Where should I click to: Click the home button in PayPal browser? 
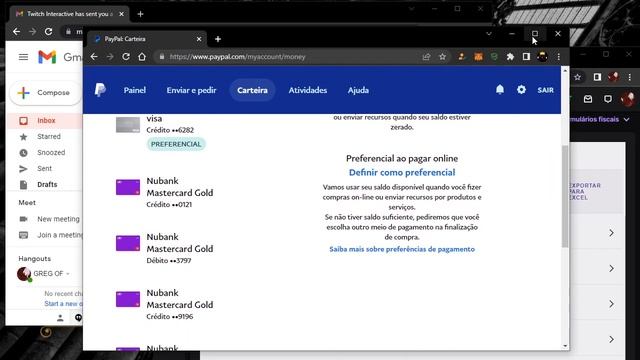coord(142,57)
